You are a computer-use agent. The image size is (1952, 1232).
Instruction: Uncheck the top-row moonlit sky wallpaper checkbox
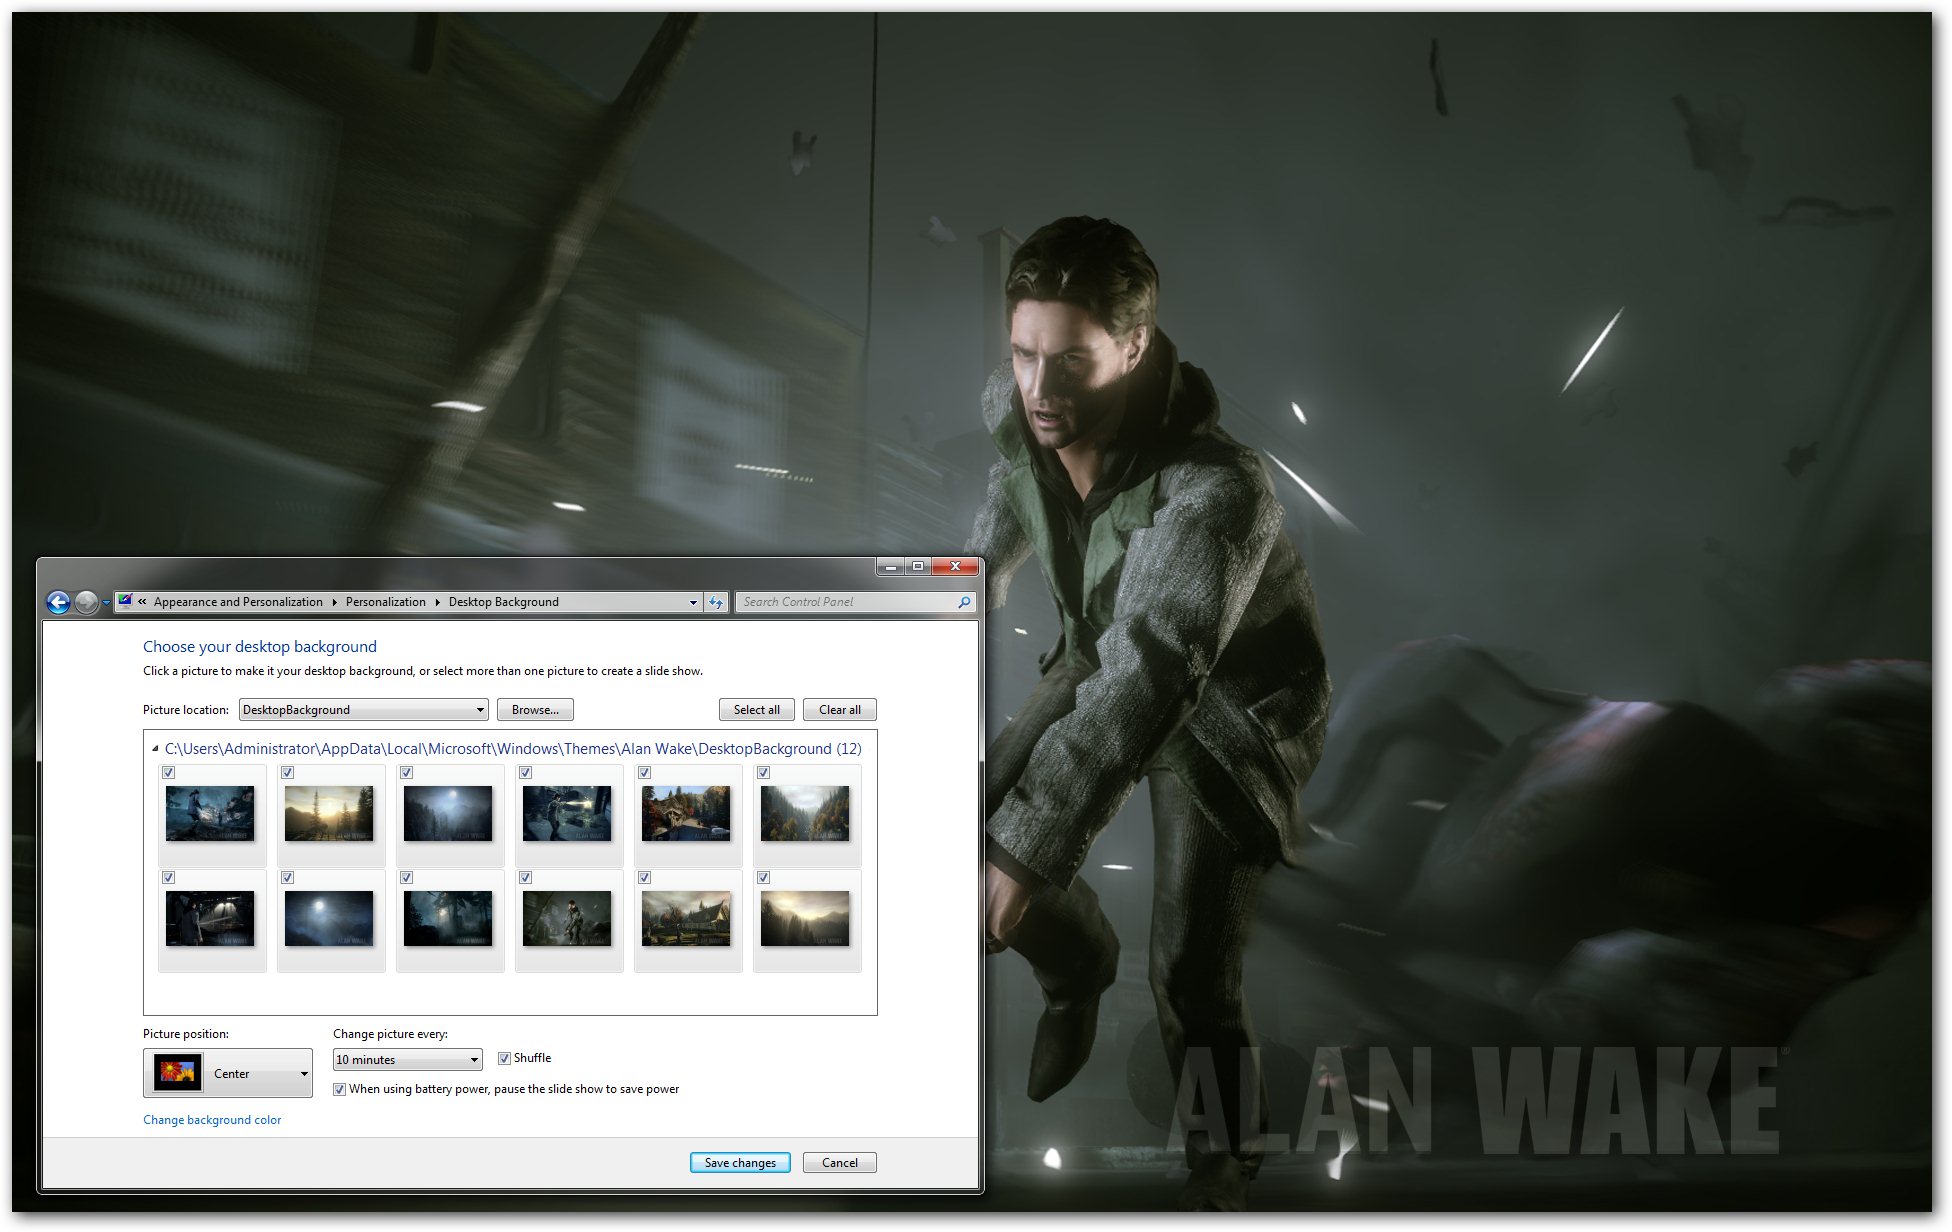click(x=407, y=773)
